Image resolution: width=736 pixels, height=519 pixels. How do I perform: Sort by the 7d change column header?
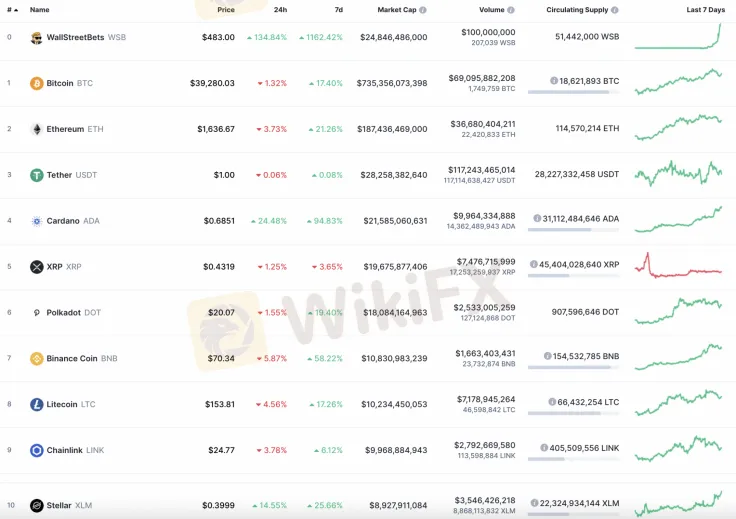tap(338, 10)
